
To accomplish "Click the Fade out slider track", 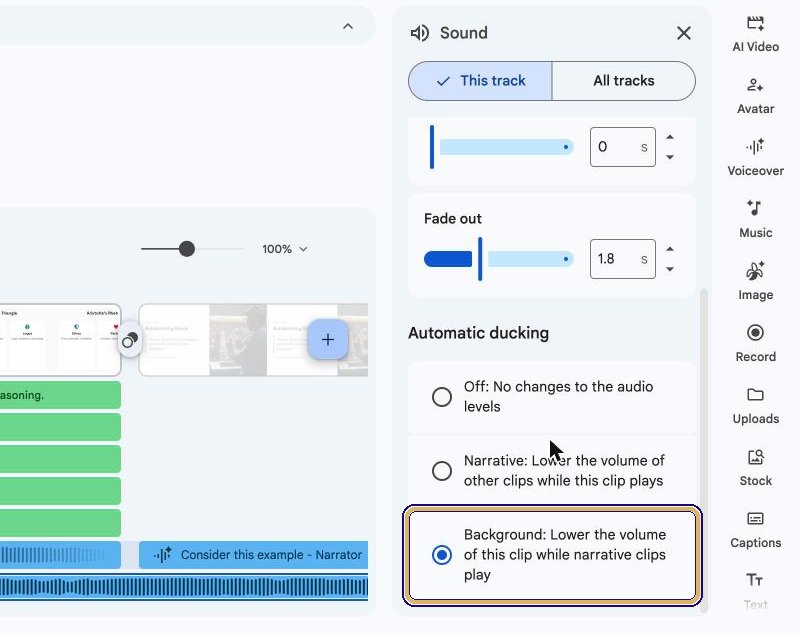I will tap(498, 259).
